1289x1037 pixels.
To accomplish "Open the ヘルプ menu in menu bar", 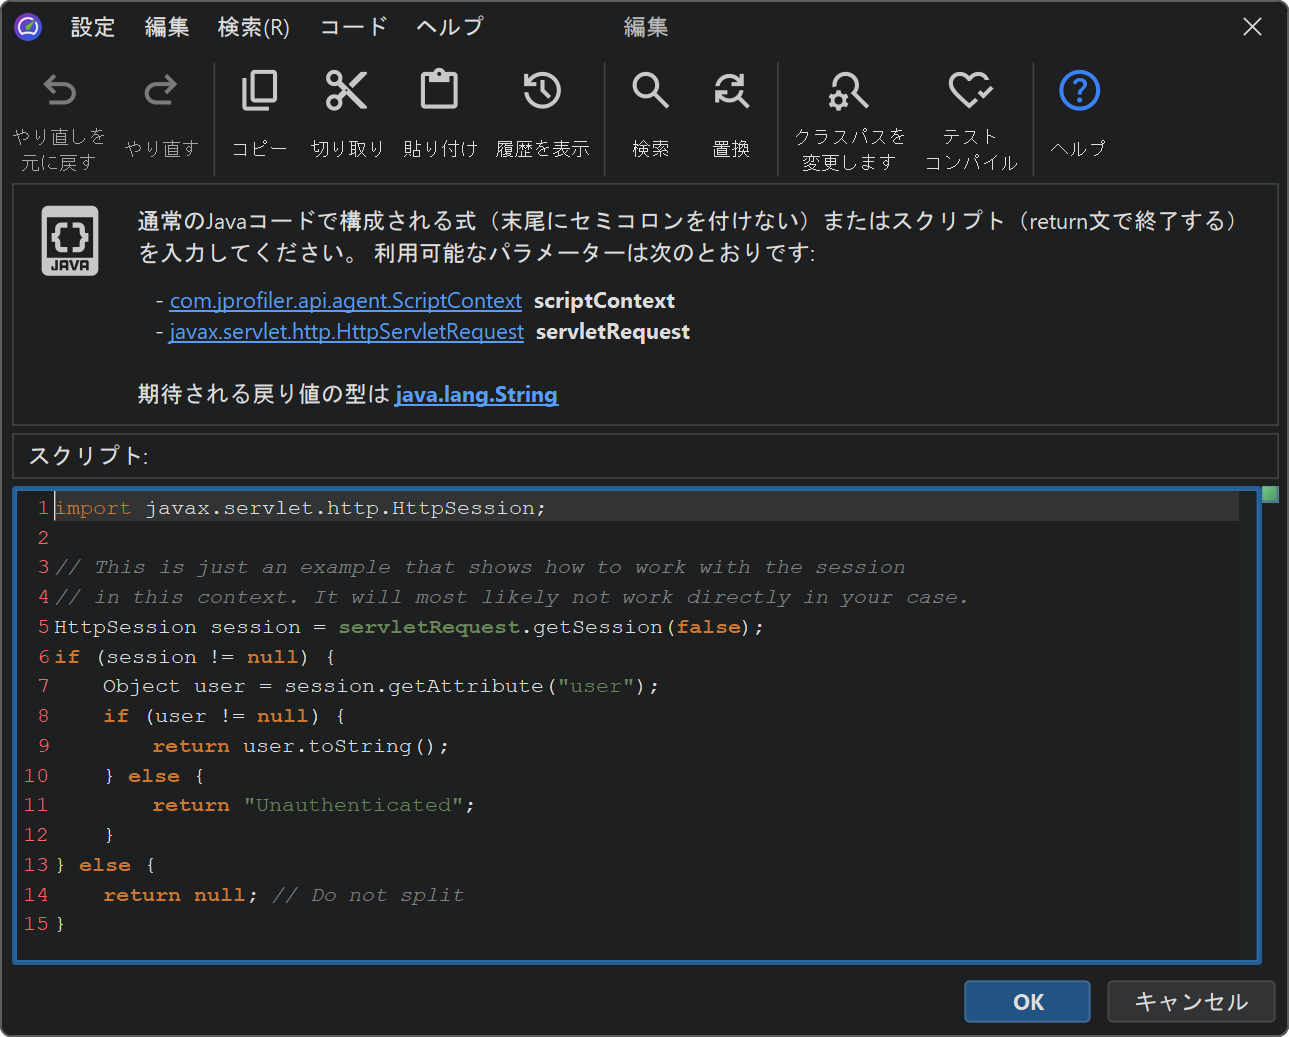I will (450, 27).
